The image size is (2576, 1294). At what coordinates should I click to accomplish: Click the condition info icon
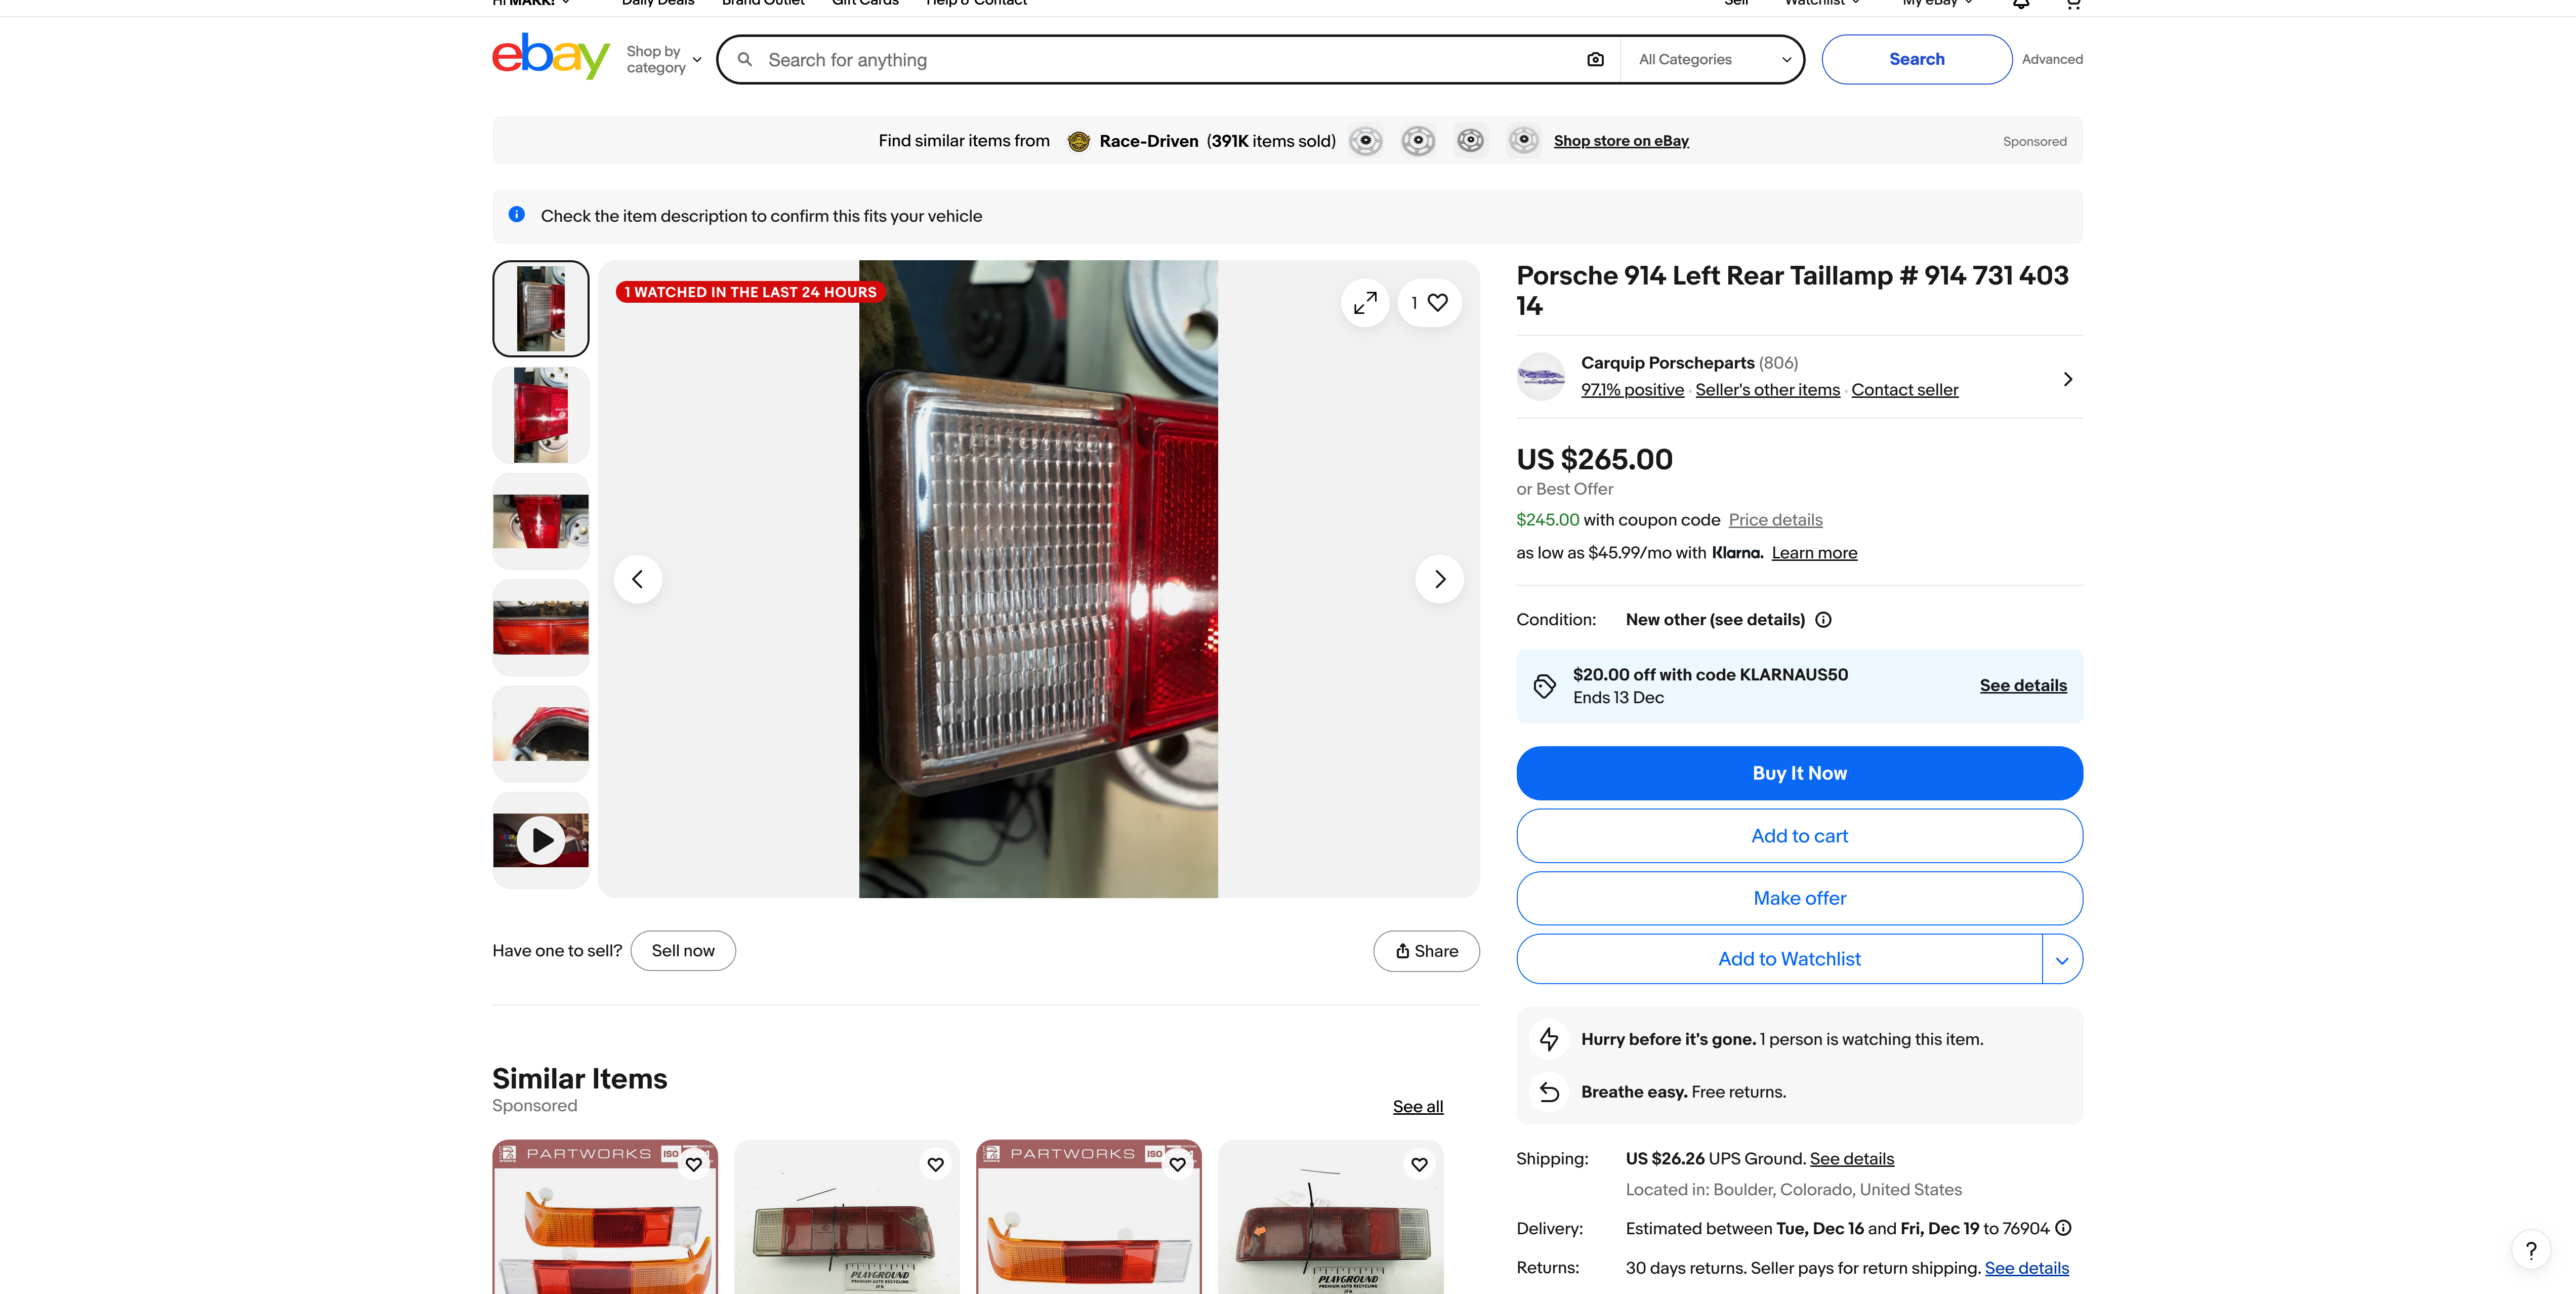point(1823,620)
